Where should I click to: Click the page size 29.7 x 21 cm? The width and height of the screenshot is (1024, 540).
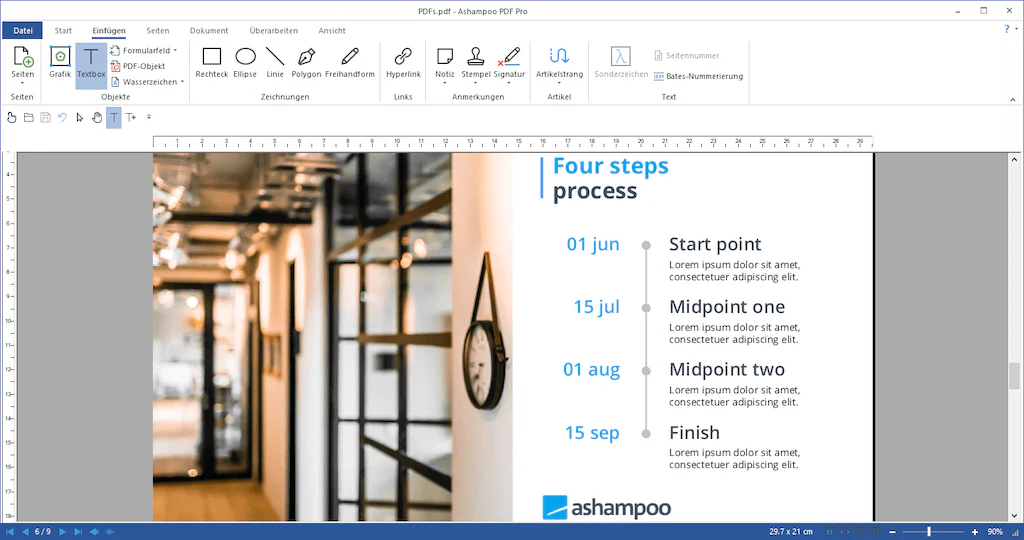(x=791, y=532)
